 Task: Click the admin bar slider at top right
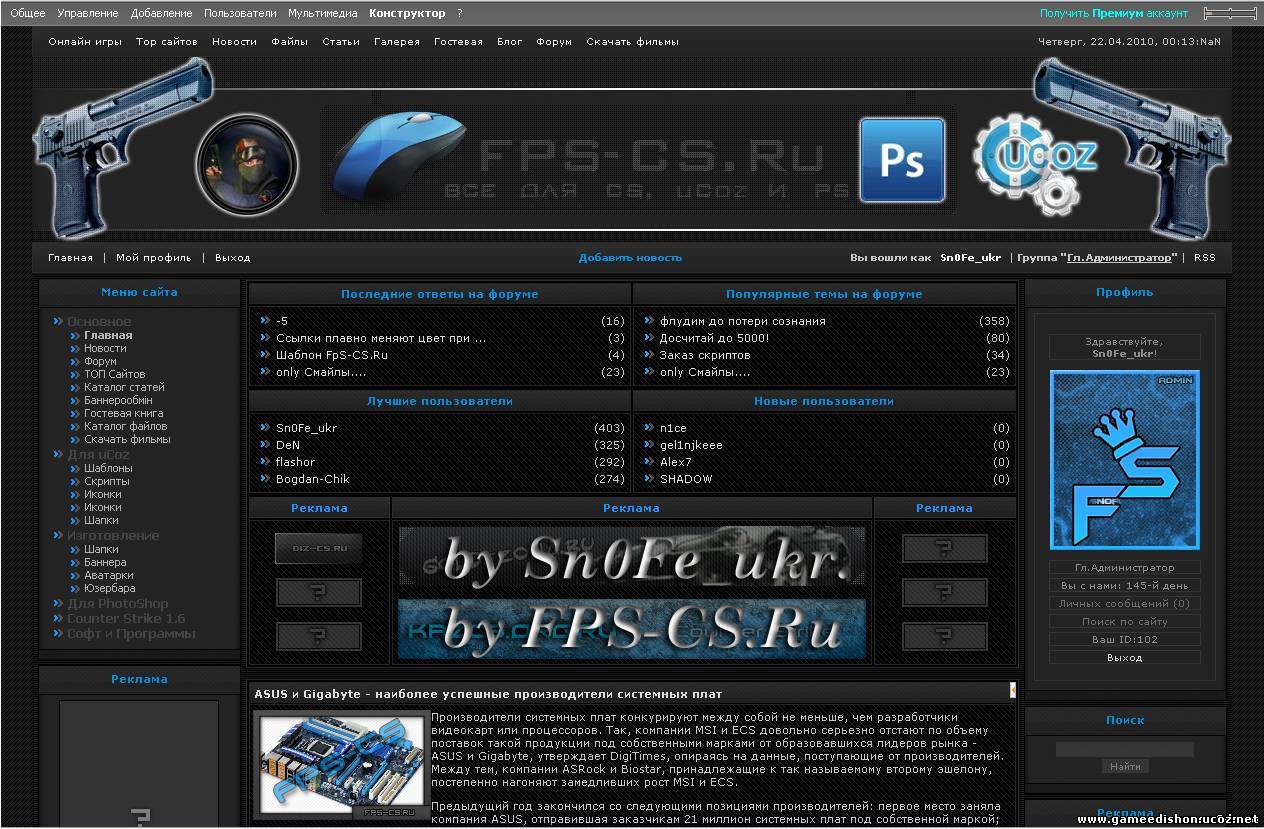pos(1229,13)
